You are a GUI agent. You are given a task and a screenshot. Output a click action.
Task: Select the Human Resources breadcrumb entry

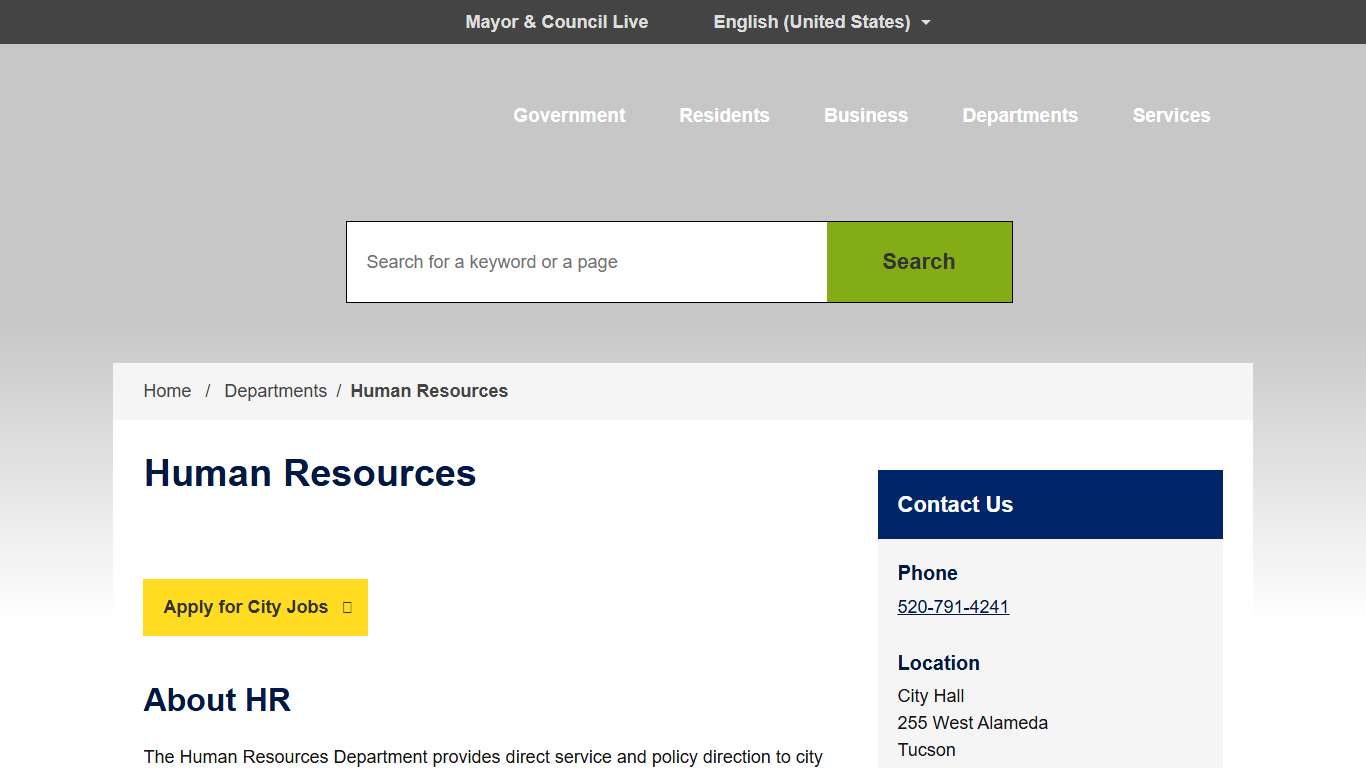(429, 390)
